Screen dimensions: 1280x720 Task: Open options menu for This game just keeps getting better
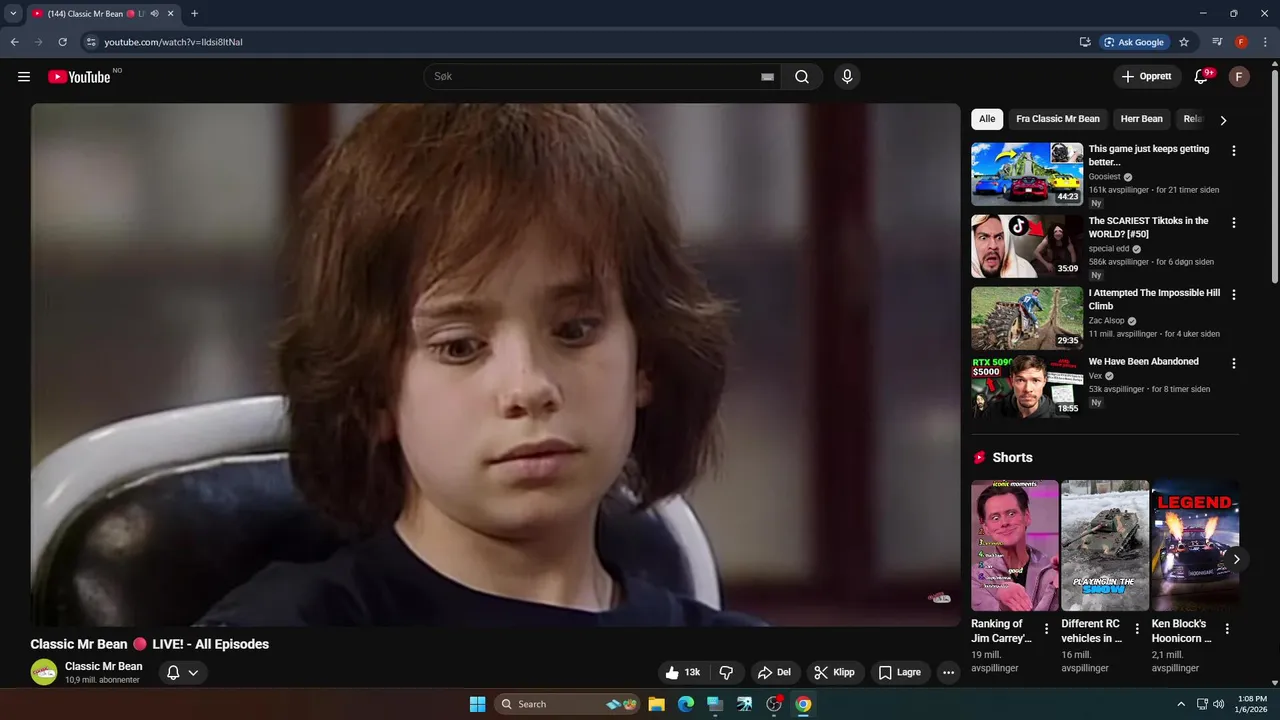click(x=1233, y=151)
